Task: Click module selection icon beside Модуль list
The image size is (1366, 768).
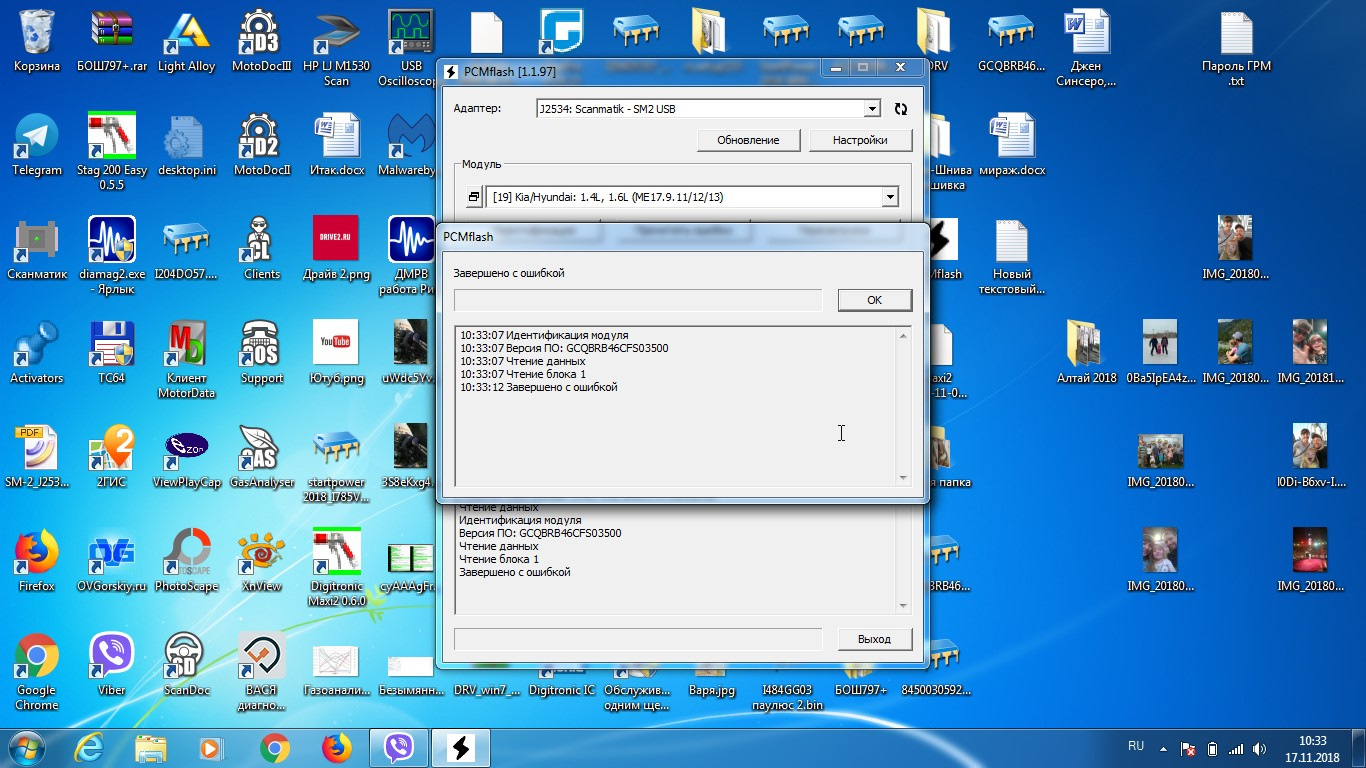Action: coord(474,197)
